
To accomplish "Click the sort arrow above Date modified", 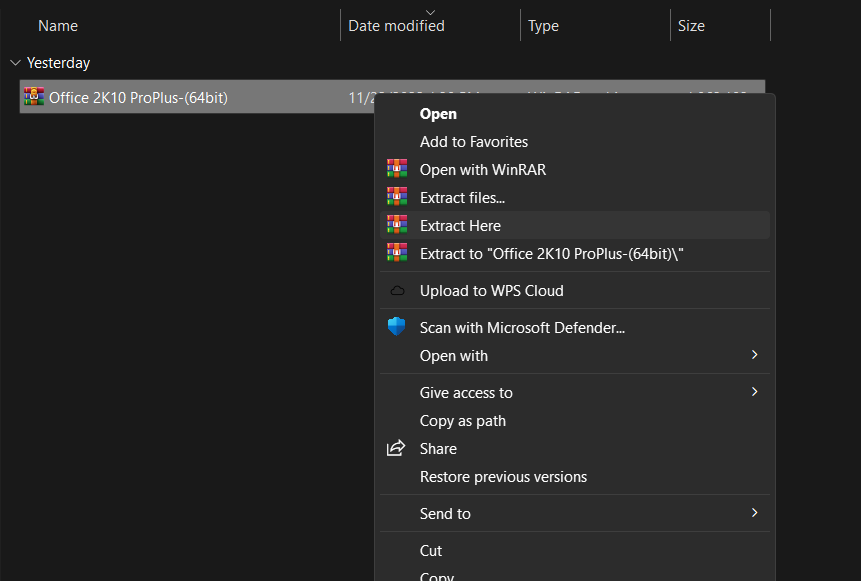I will point(430,12).
